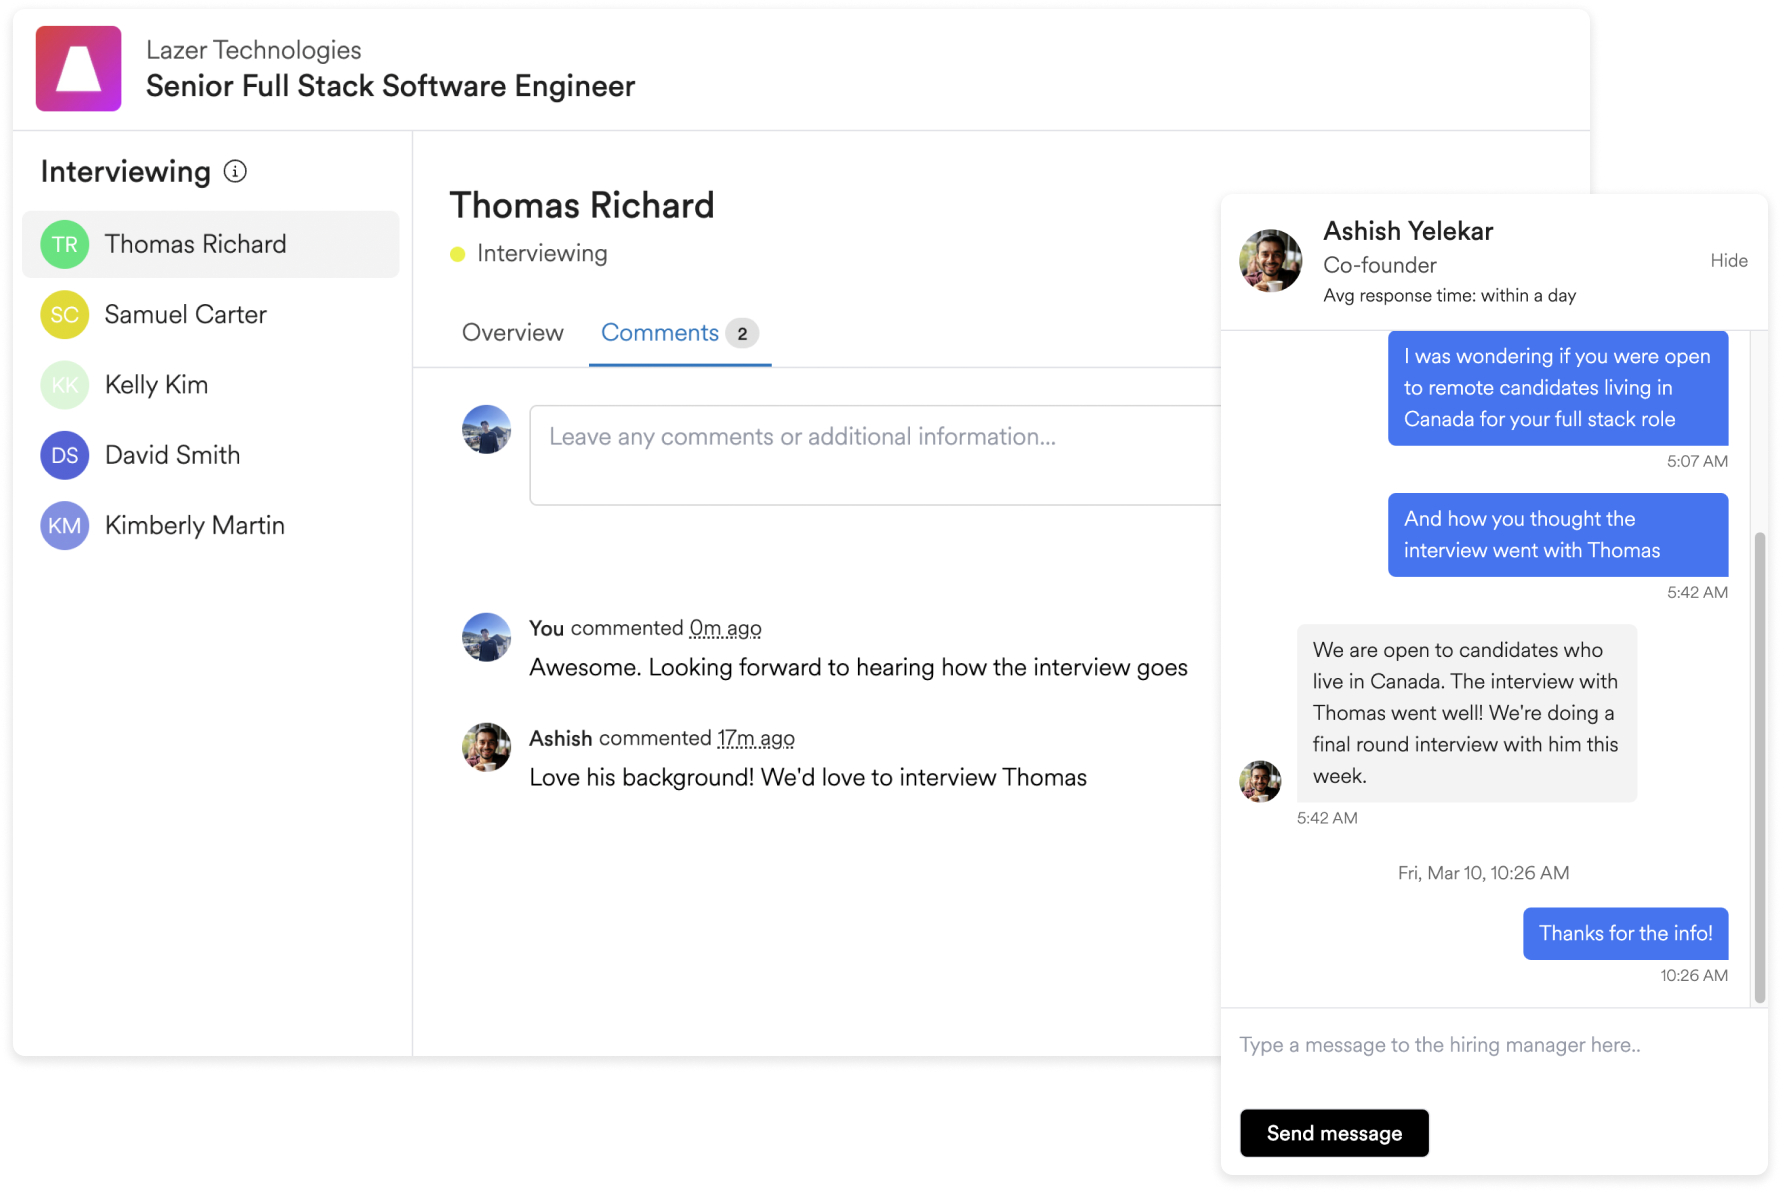Click the 'Fri, Mar 10, 10:26 AM' date separator

click(x=1483, y=873)
